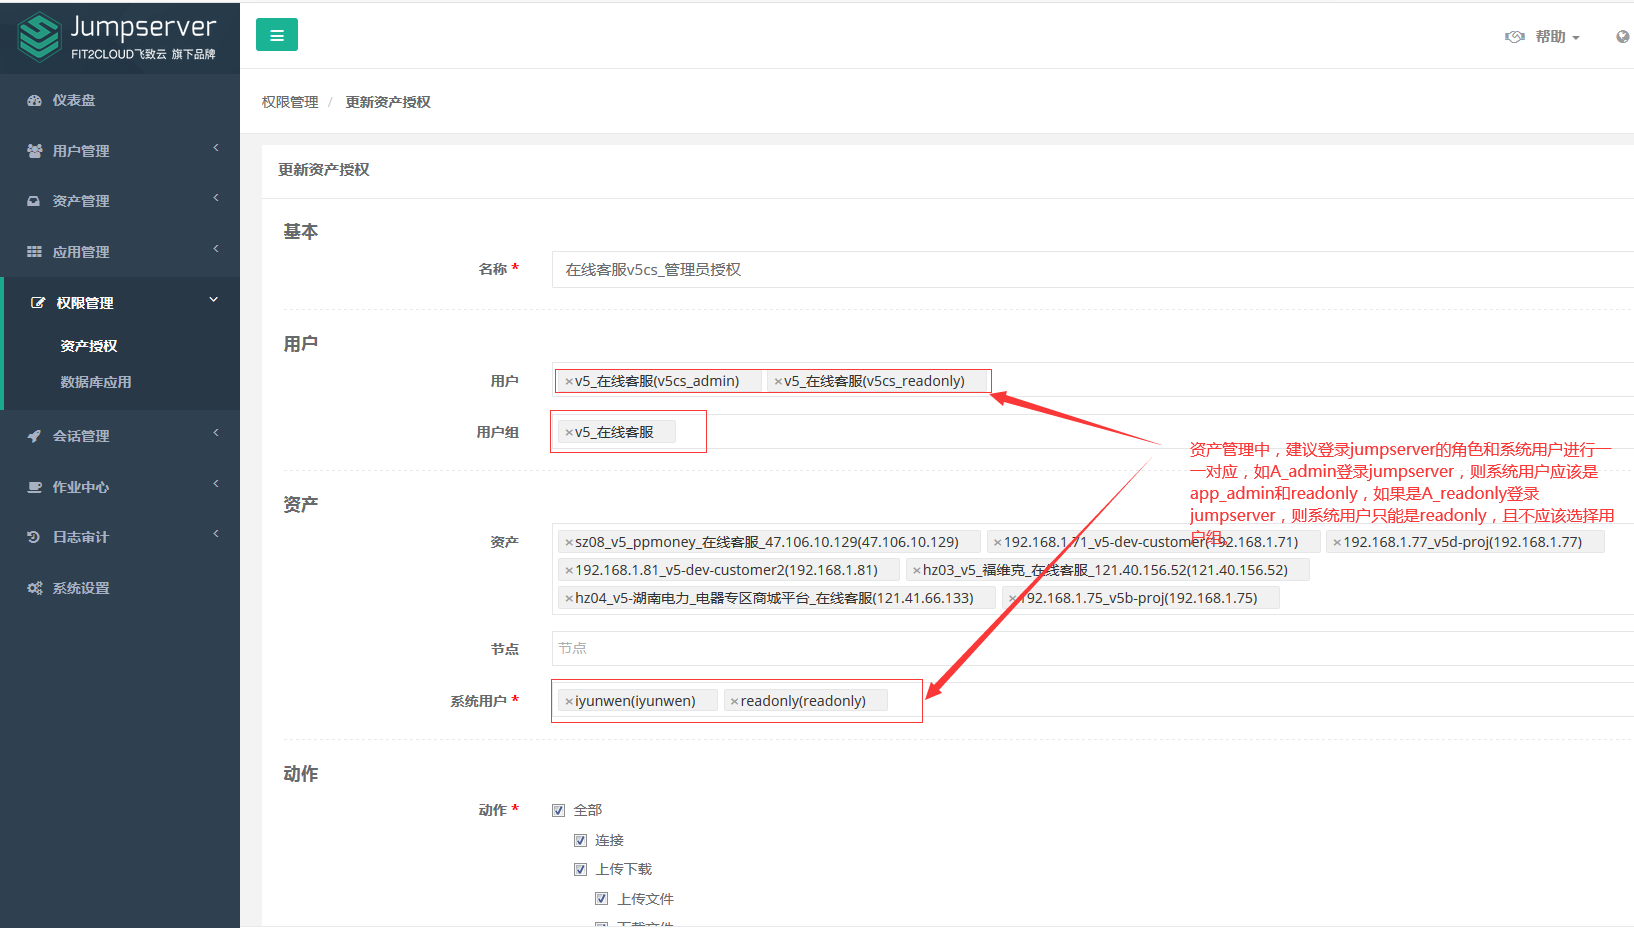The image size is (1634, 928).
Task: Toggle the 全部 action checkbox
Action: (x=559, y=810)
